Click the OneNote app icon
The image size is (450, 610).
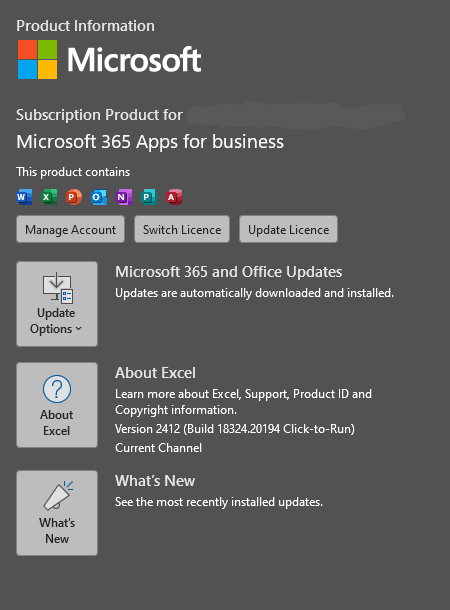tap(124, 197)
